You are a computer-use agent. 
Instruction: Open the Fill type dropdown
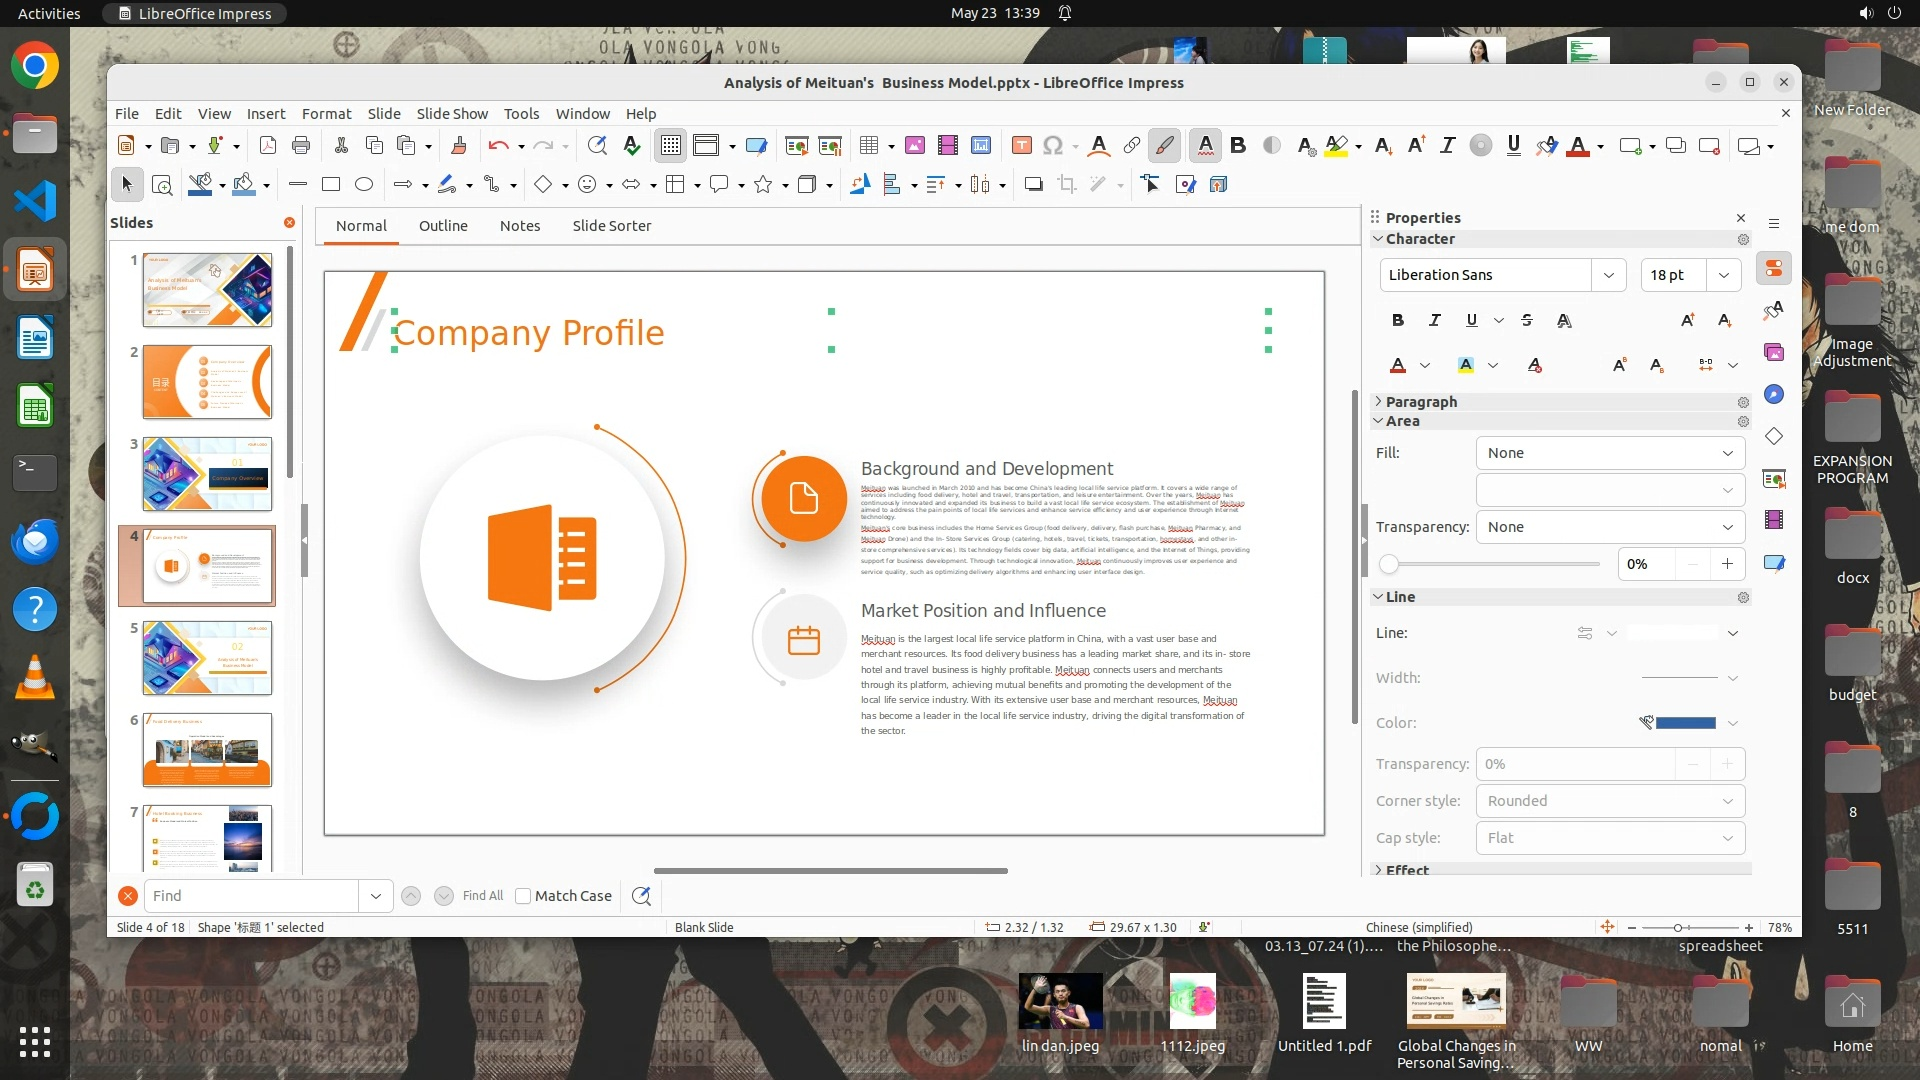pos(1610,453)
